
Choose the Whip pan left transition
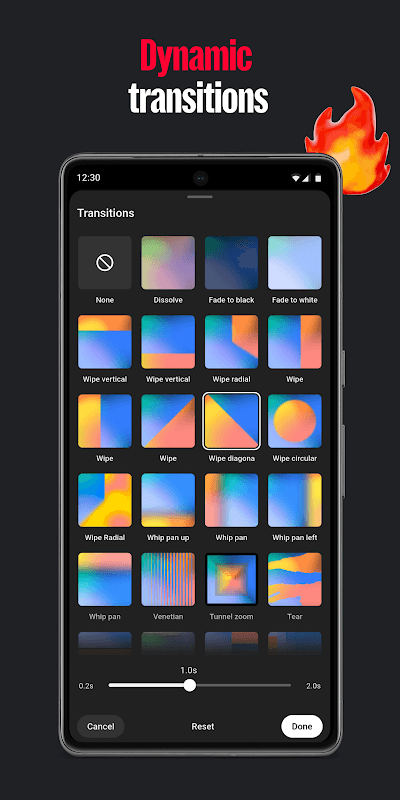[294, 500]
